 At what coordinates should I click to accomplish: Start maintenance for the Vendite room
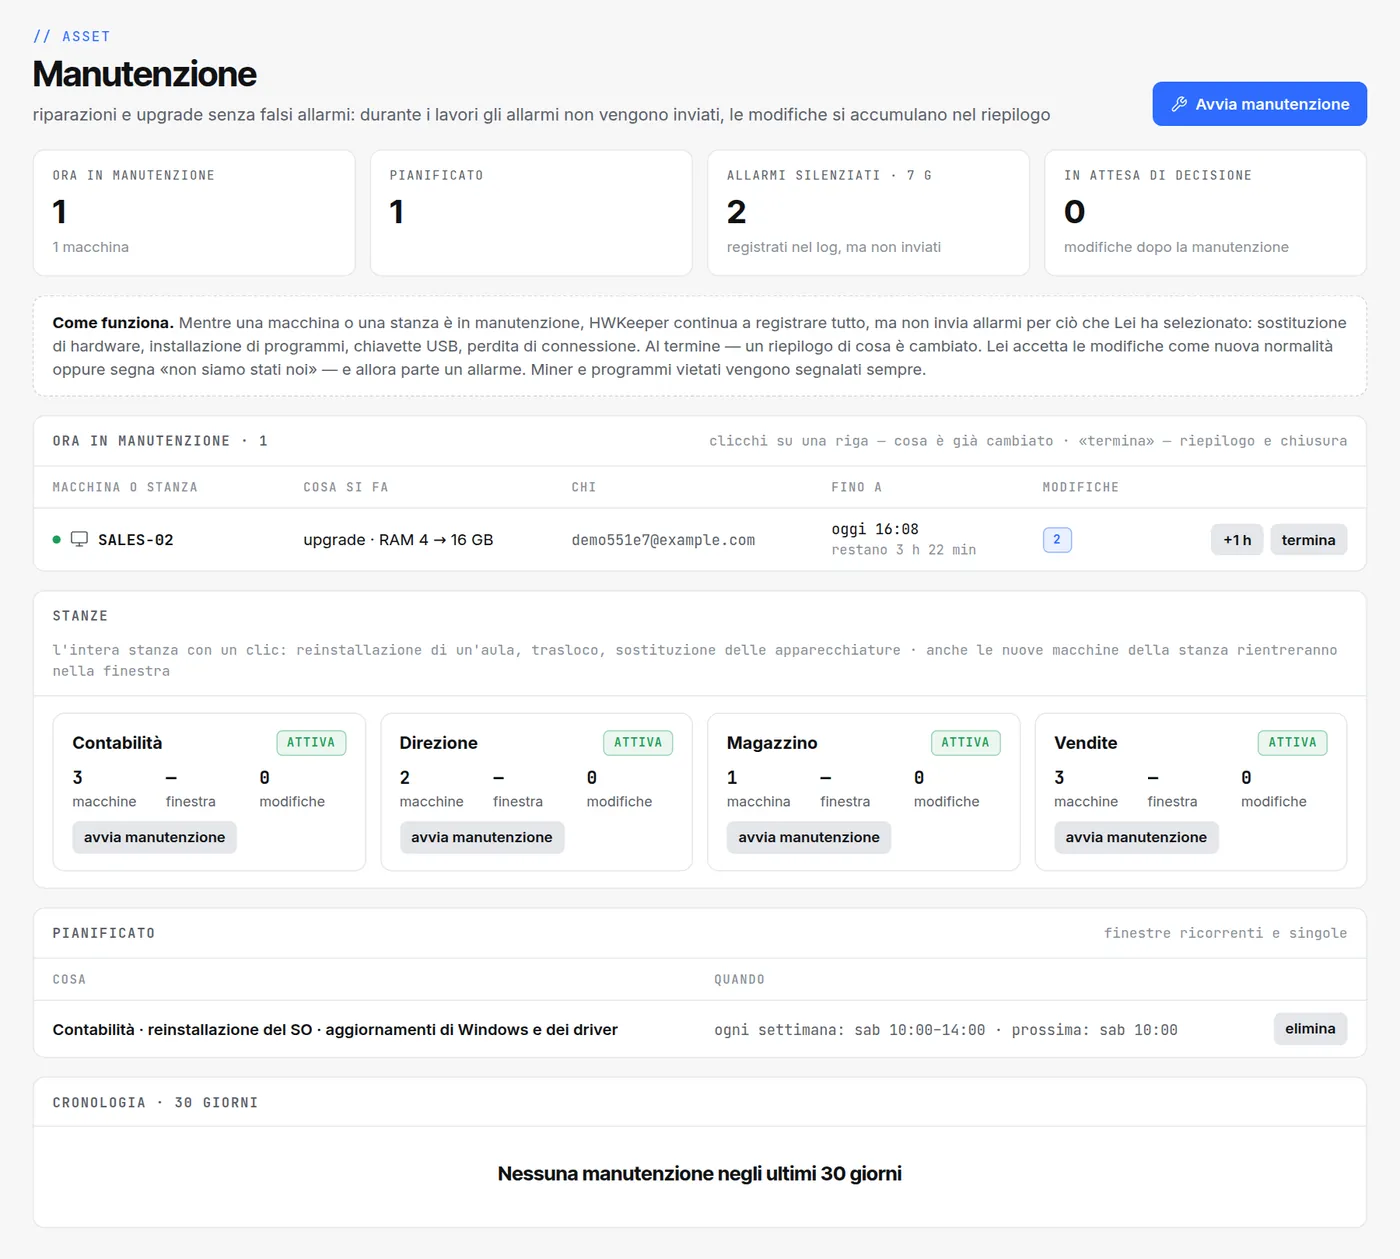(x=1136, y=837)
